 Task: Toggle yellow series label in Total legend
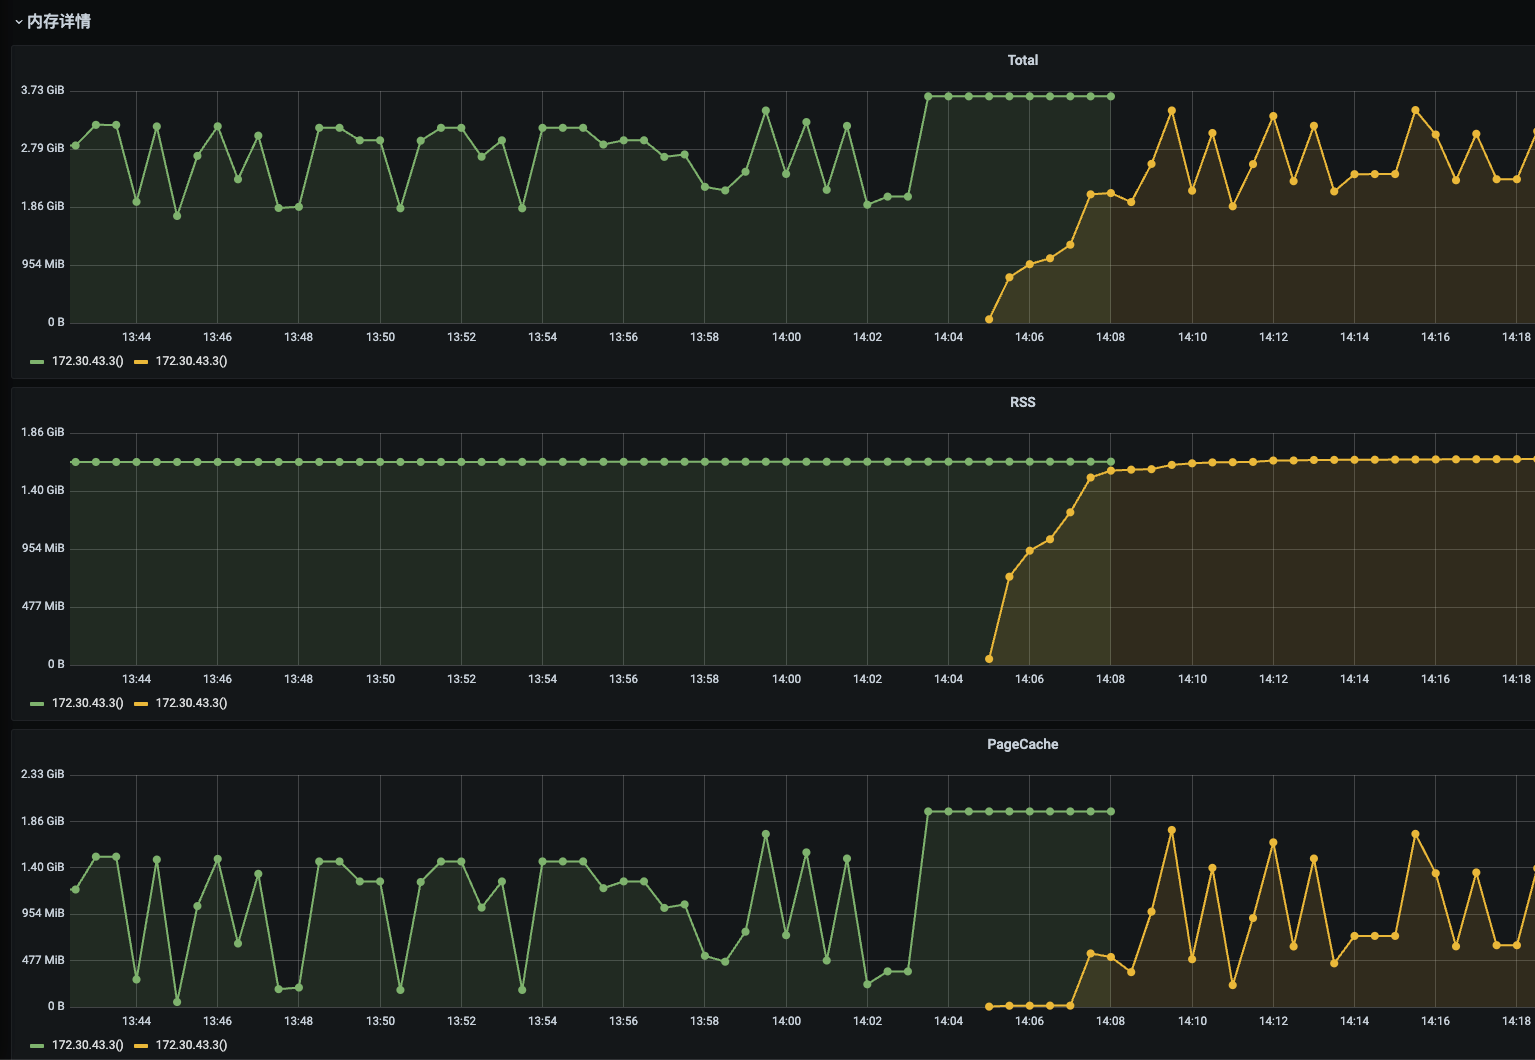click(x=191, y=361)
